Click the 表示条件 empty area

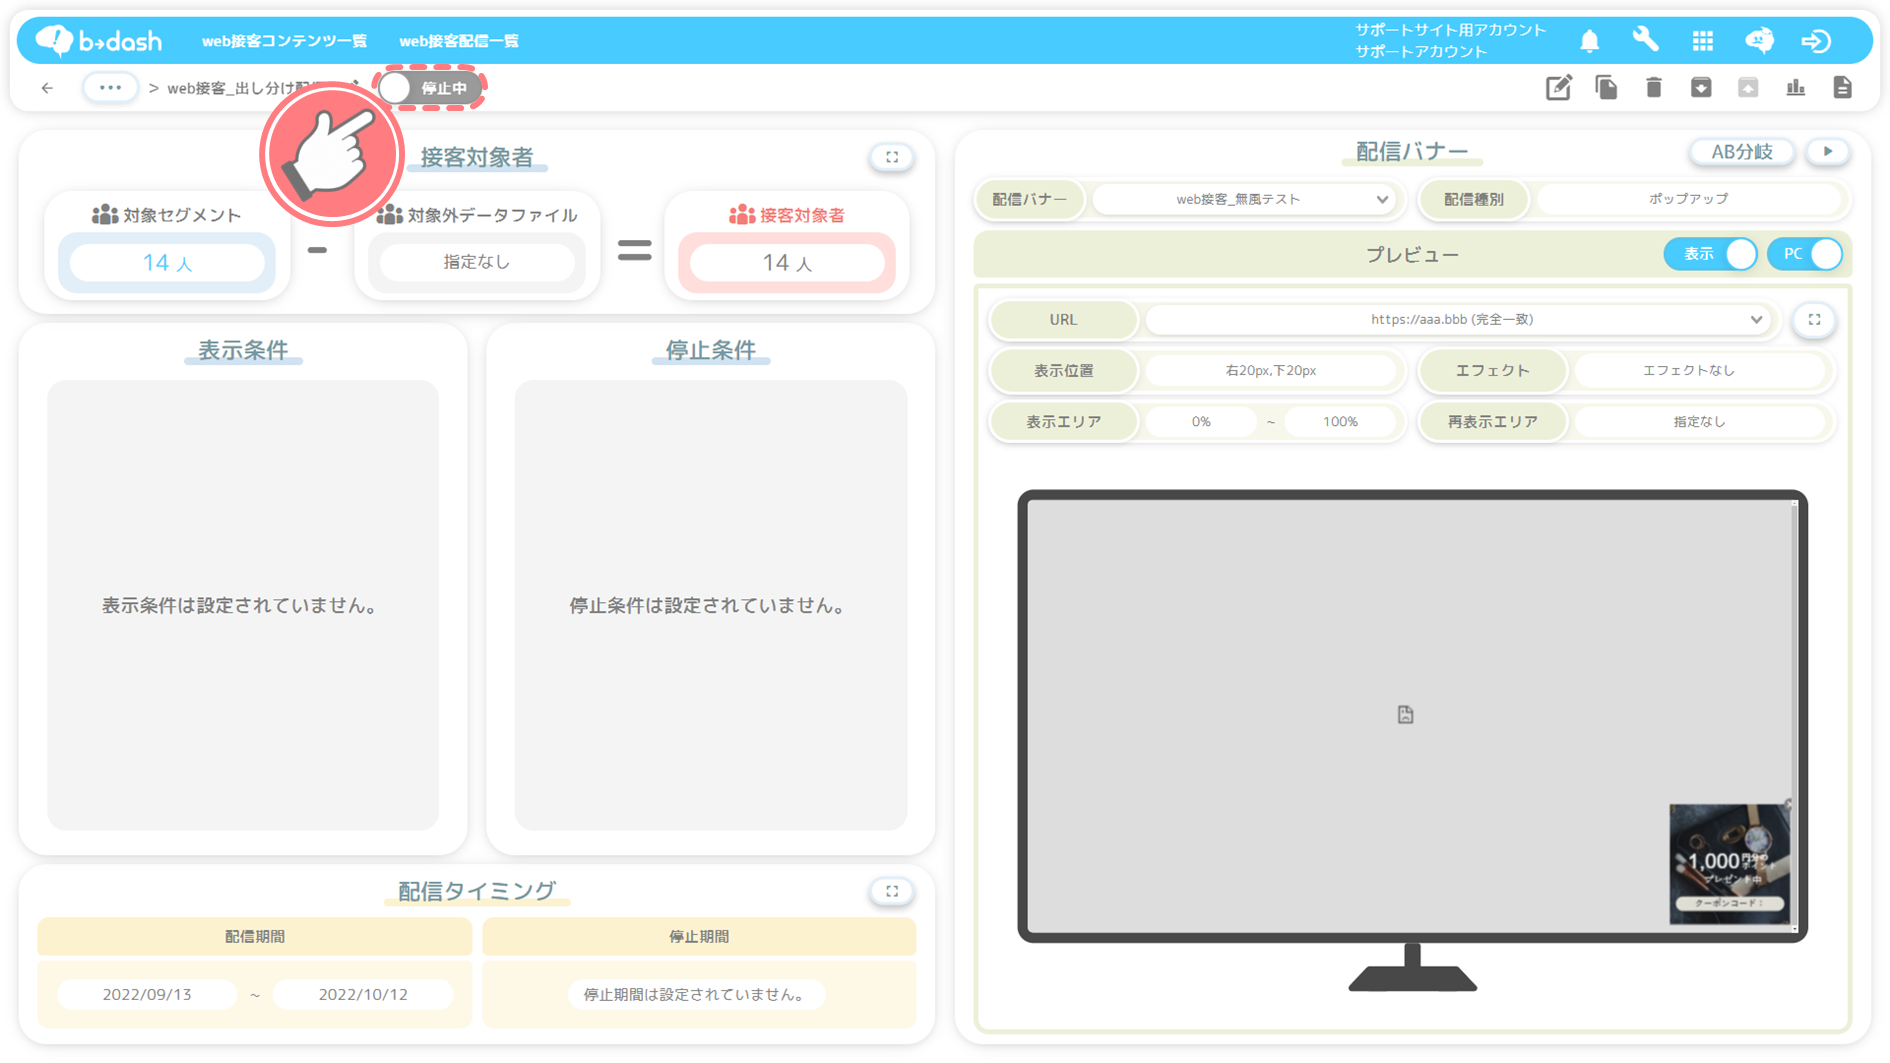243,605
